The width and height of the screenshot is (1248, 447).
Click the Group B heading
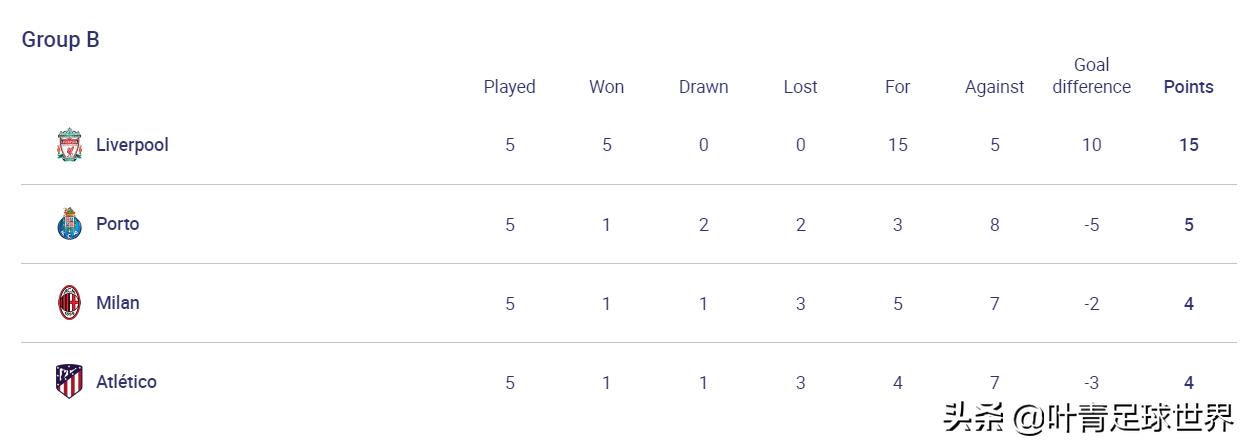pos(61,40)
